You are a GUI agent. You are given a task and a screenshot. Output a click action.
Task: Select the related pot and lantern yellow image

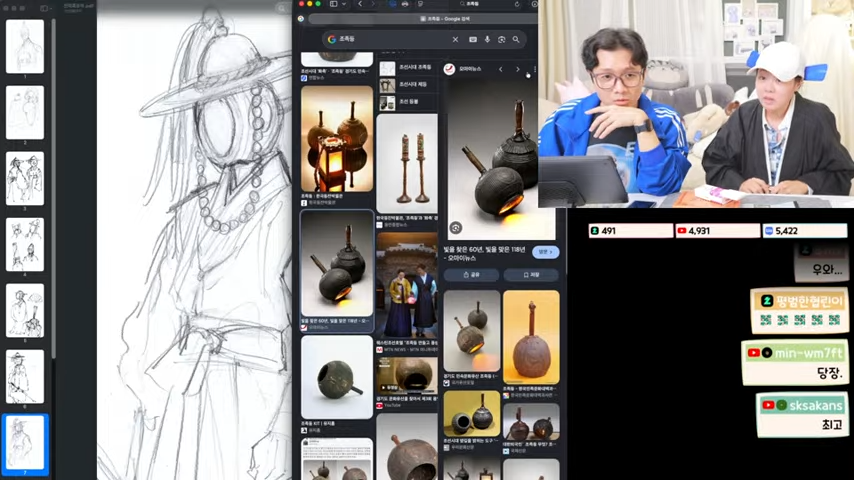(472, 414)
